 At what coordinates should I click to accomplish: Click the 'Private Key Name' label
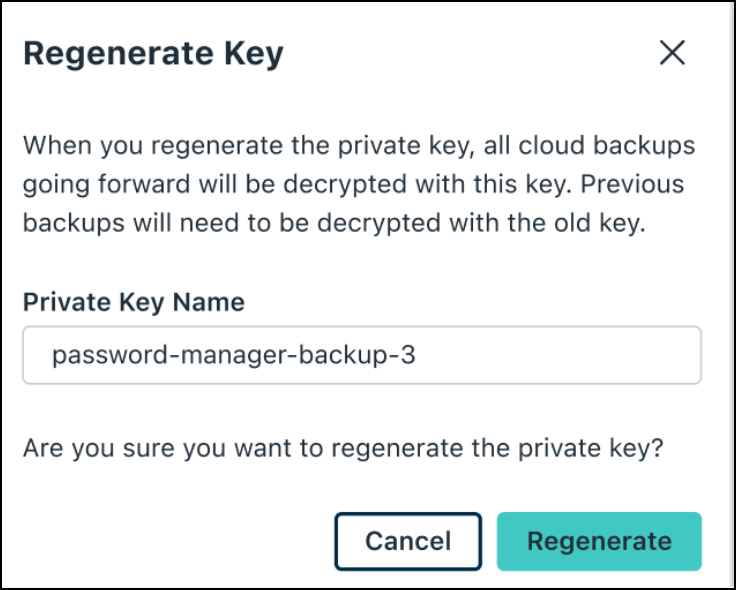[x=133, y=302]
